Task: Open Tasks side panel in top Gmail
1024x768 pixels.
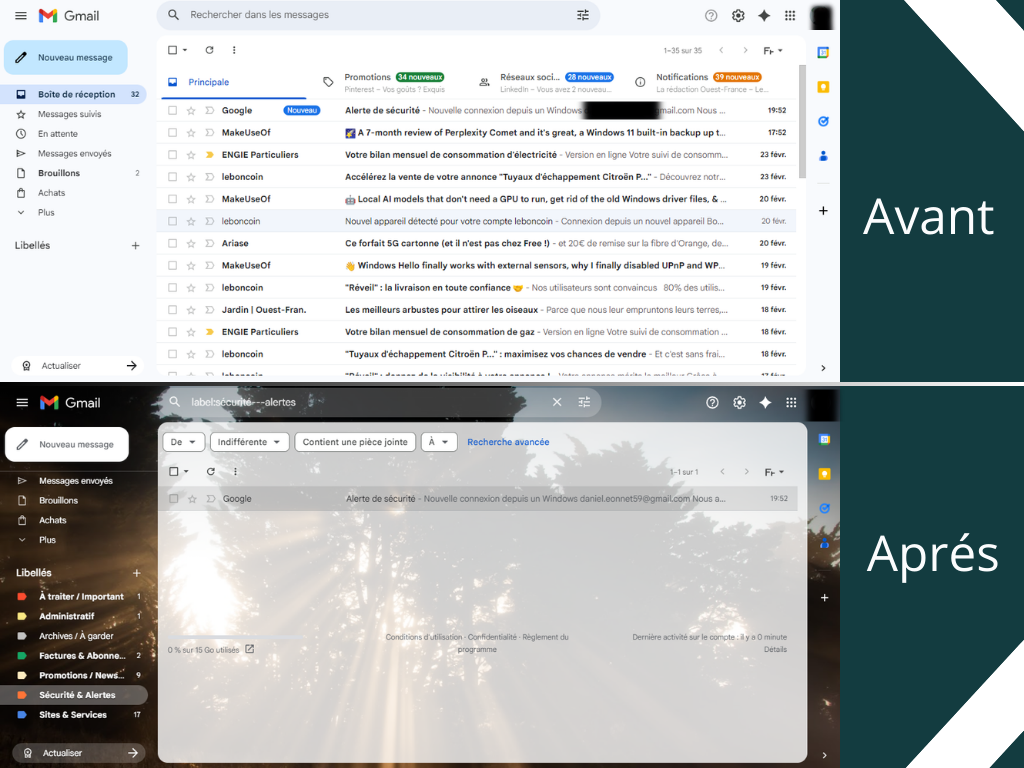Action: tap(824, 121)
